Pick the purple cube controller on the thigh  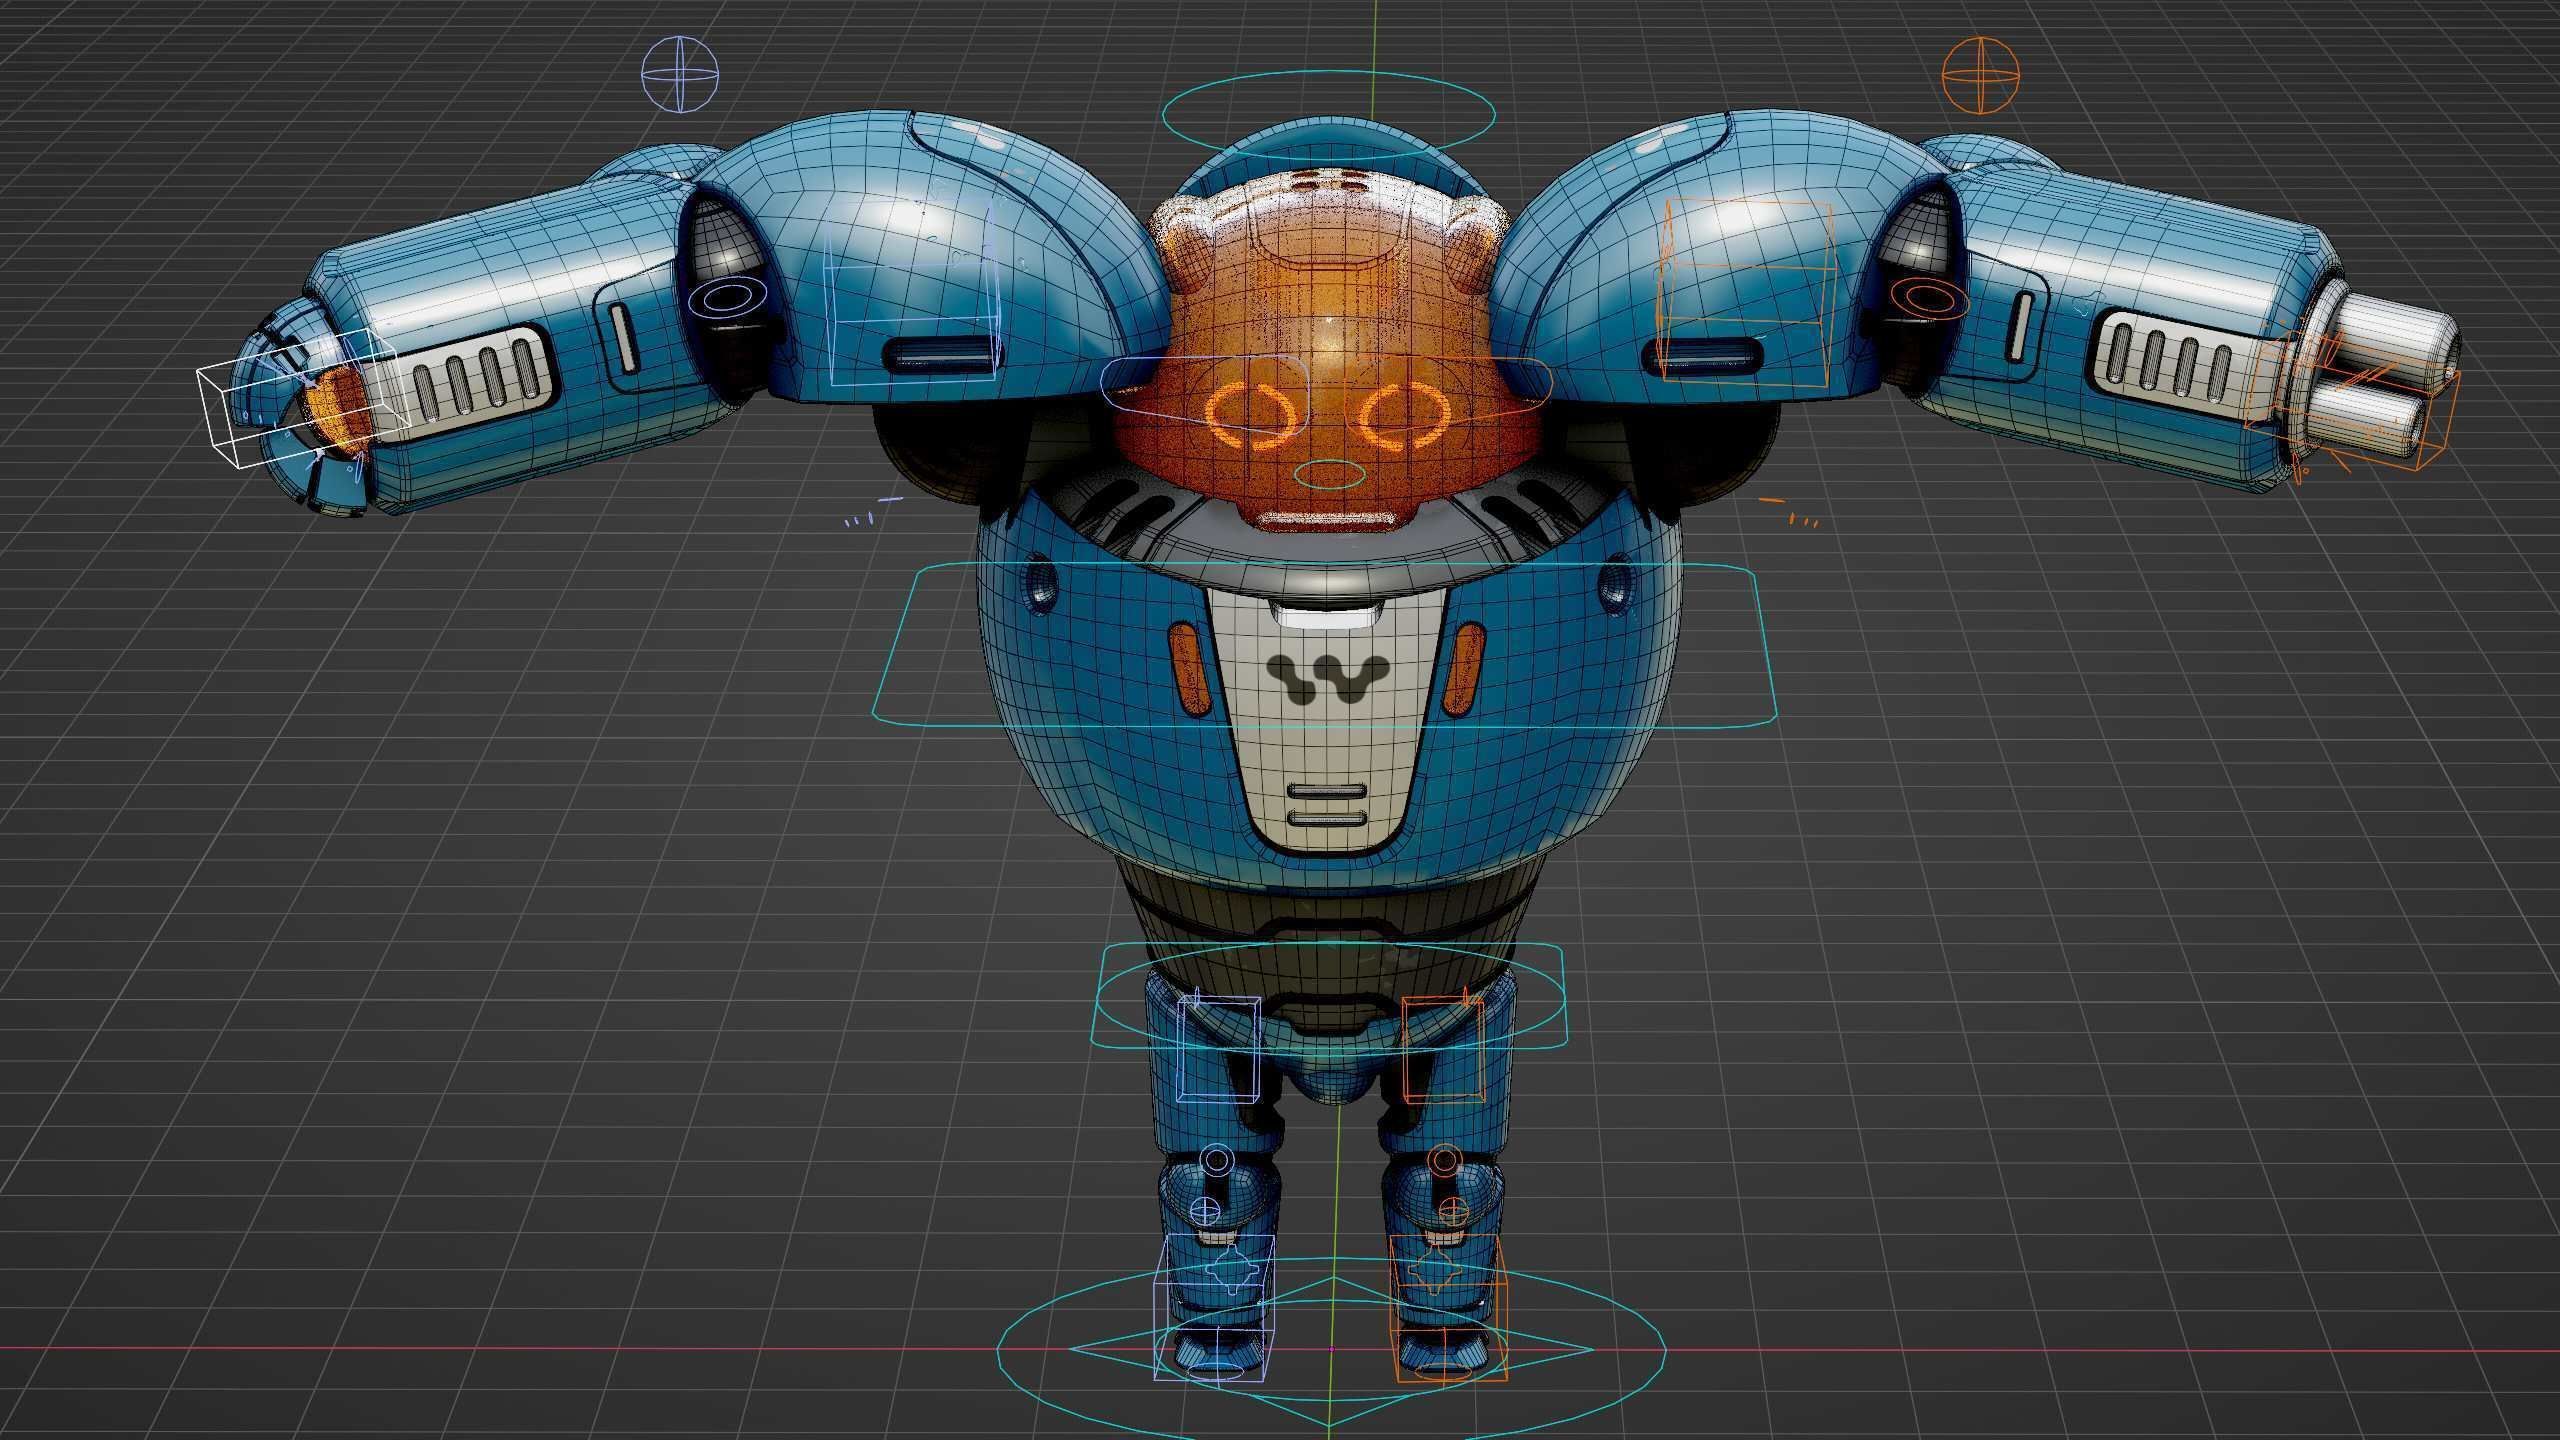(1218, 1048)
